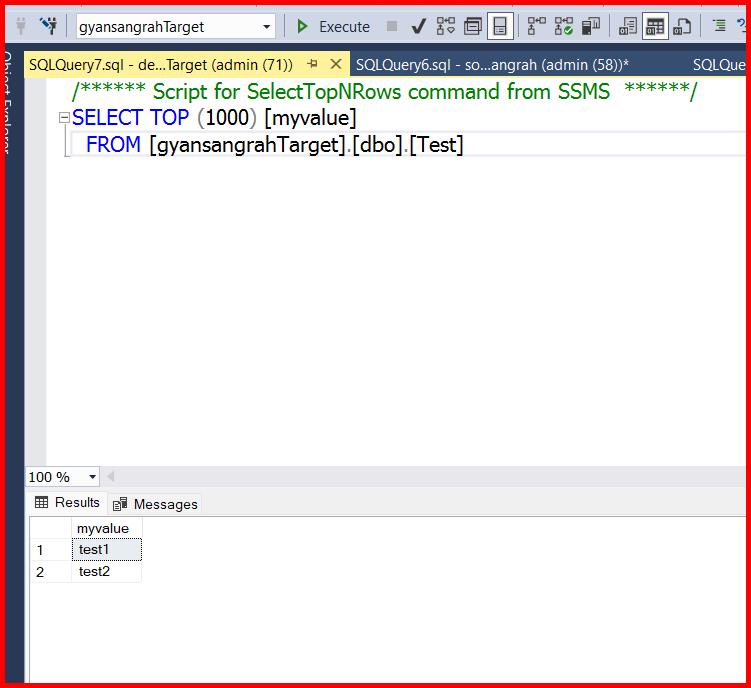Click [dbo] in the FROM clause
The width and height of the screenshot is (751, 688).
[x=378, y=145]
